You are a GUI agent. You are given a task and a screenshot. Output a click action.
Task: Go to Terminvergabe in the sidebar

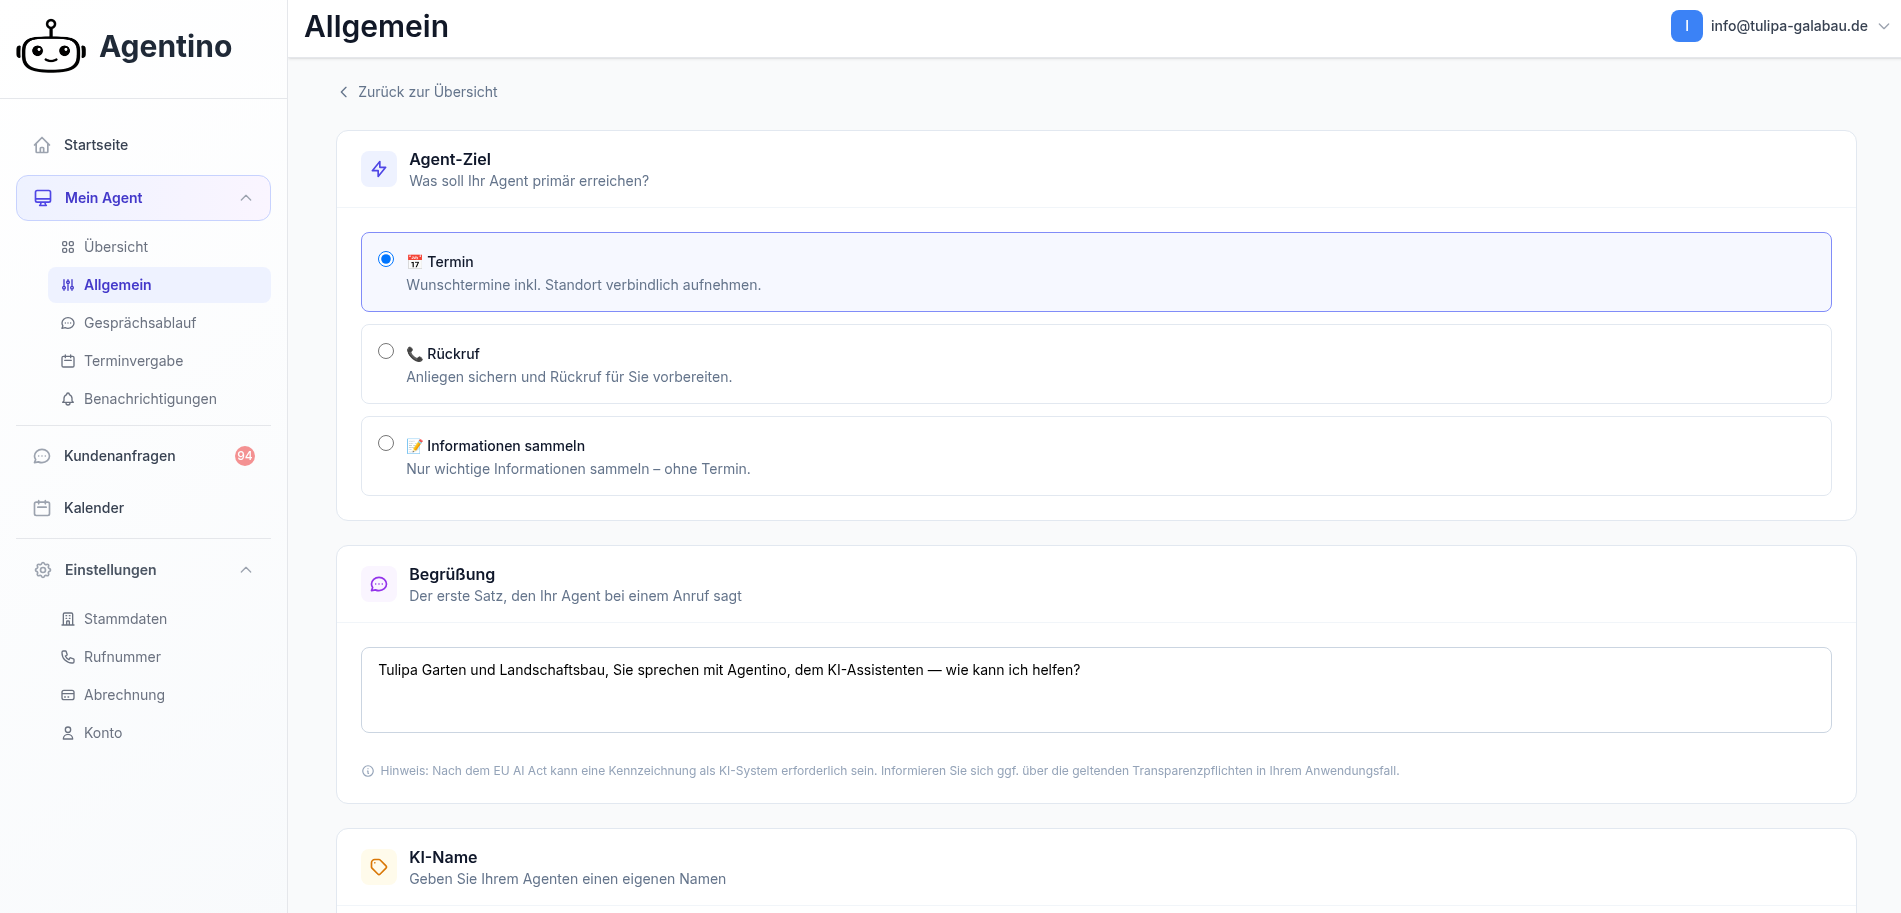(133, 361)
